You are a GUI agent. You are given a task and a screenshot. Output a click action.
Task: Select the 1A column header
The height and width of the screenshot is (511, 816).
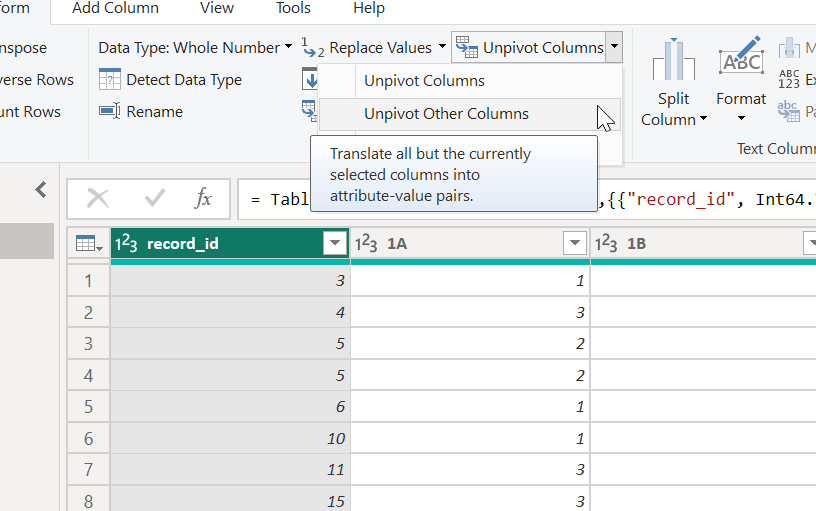point(470,243)
